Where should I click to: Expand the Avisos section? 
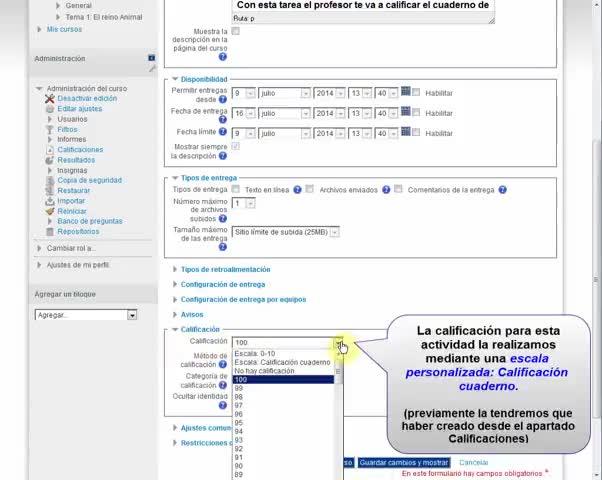pos(192,314)
